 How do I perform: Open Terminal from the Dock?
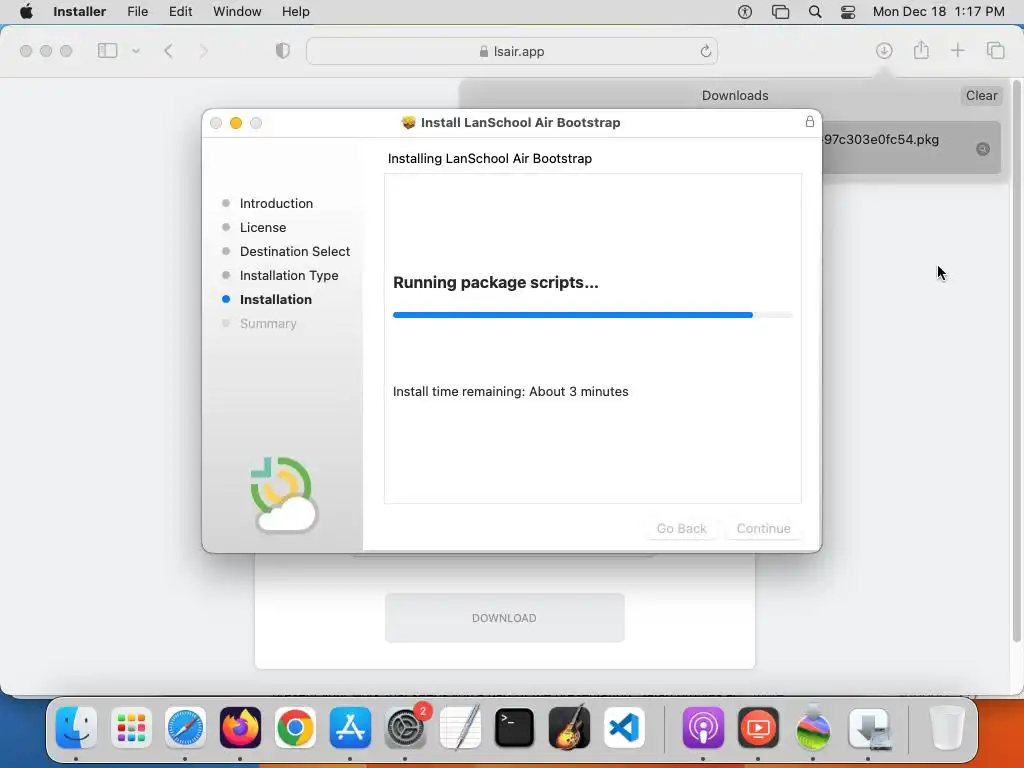pos(515,727)
